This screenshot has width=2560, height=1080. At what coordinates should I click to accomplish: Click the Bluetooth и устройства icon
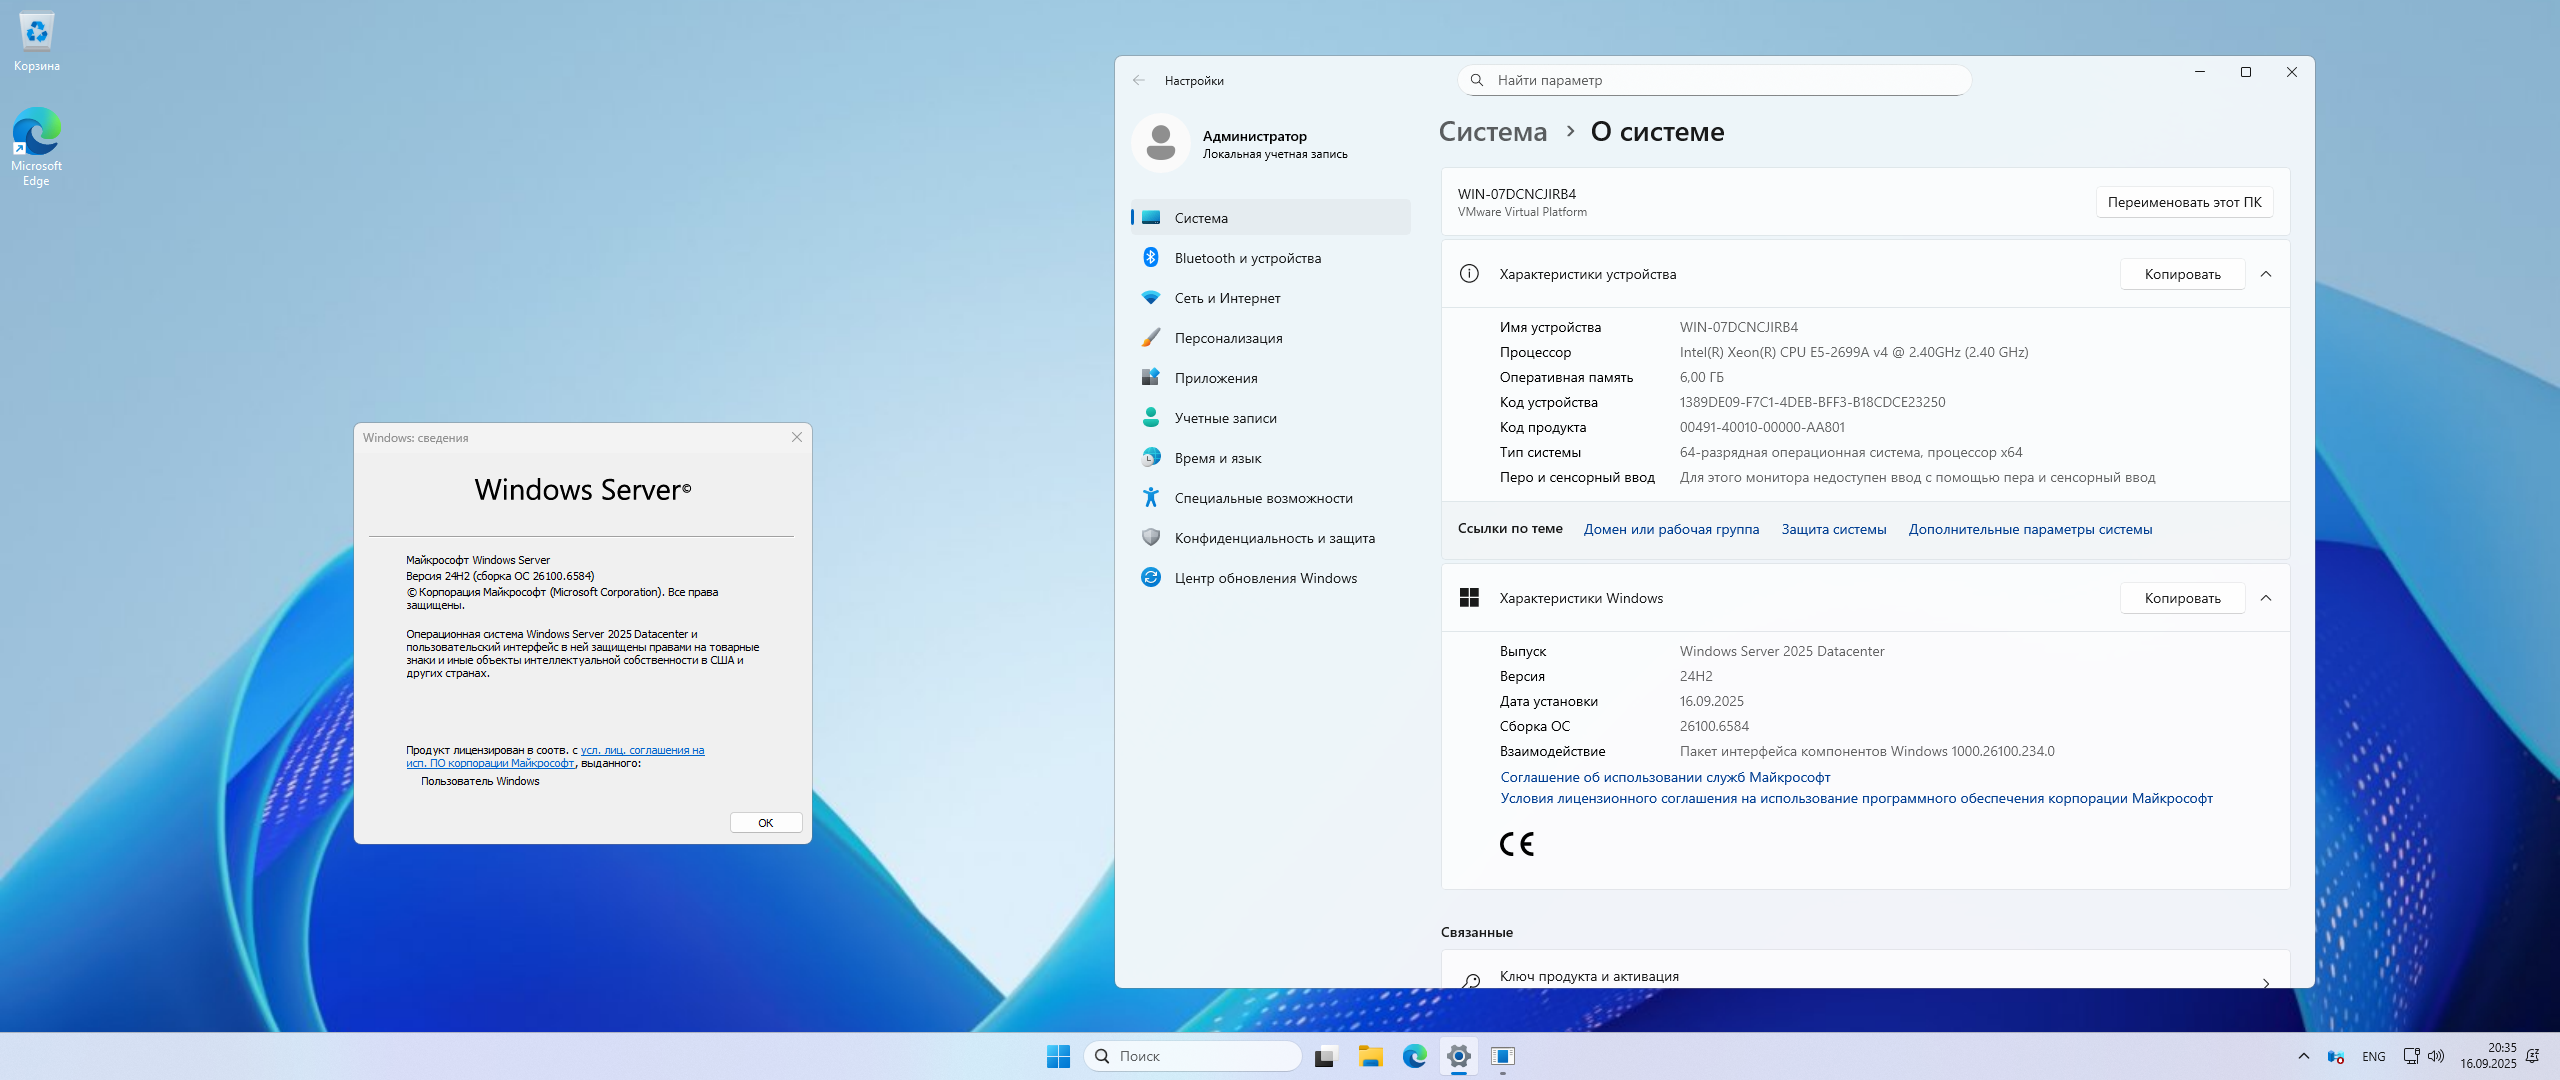tap(1151, 257)
